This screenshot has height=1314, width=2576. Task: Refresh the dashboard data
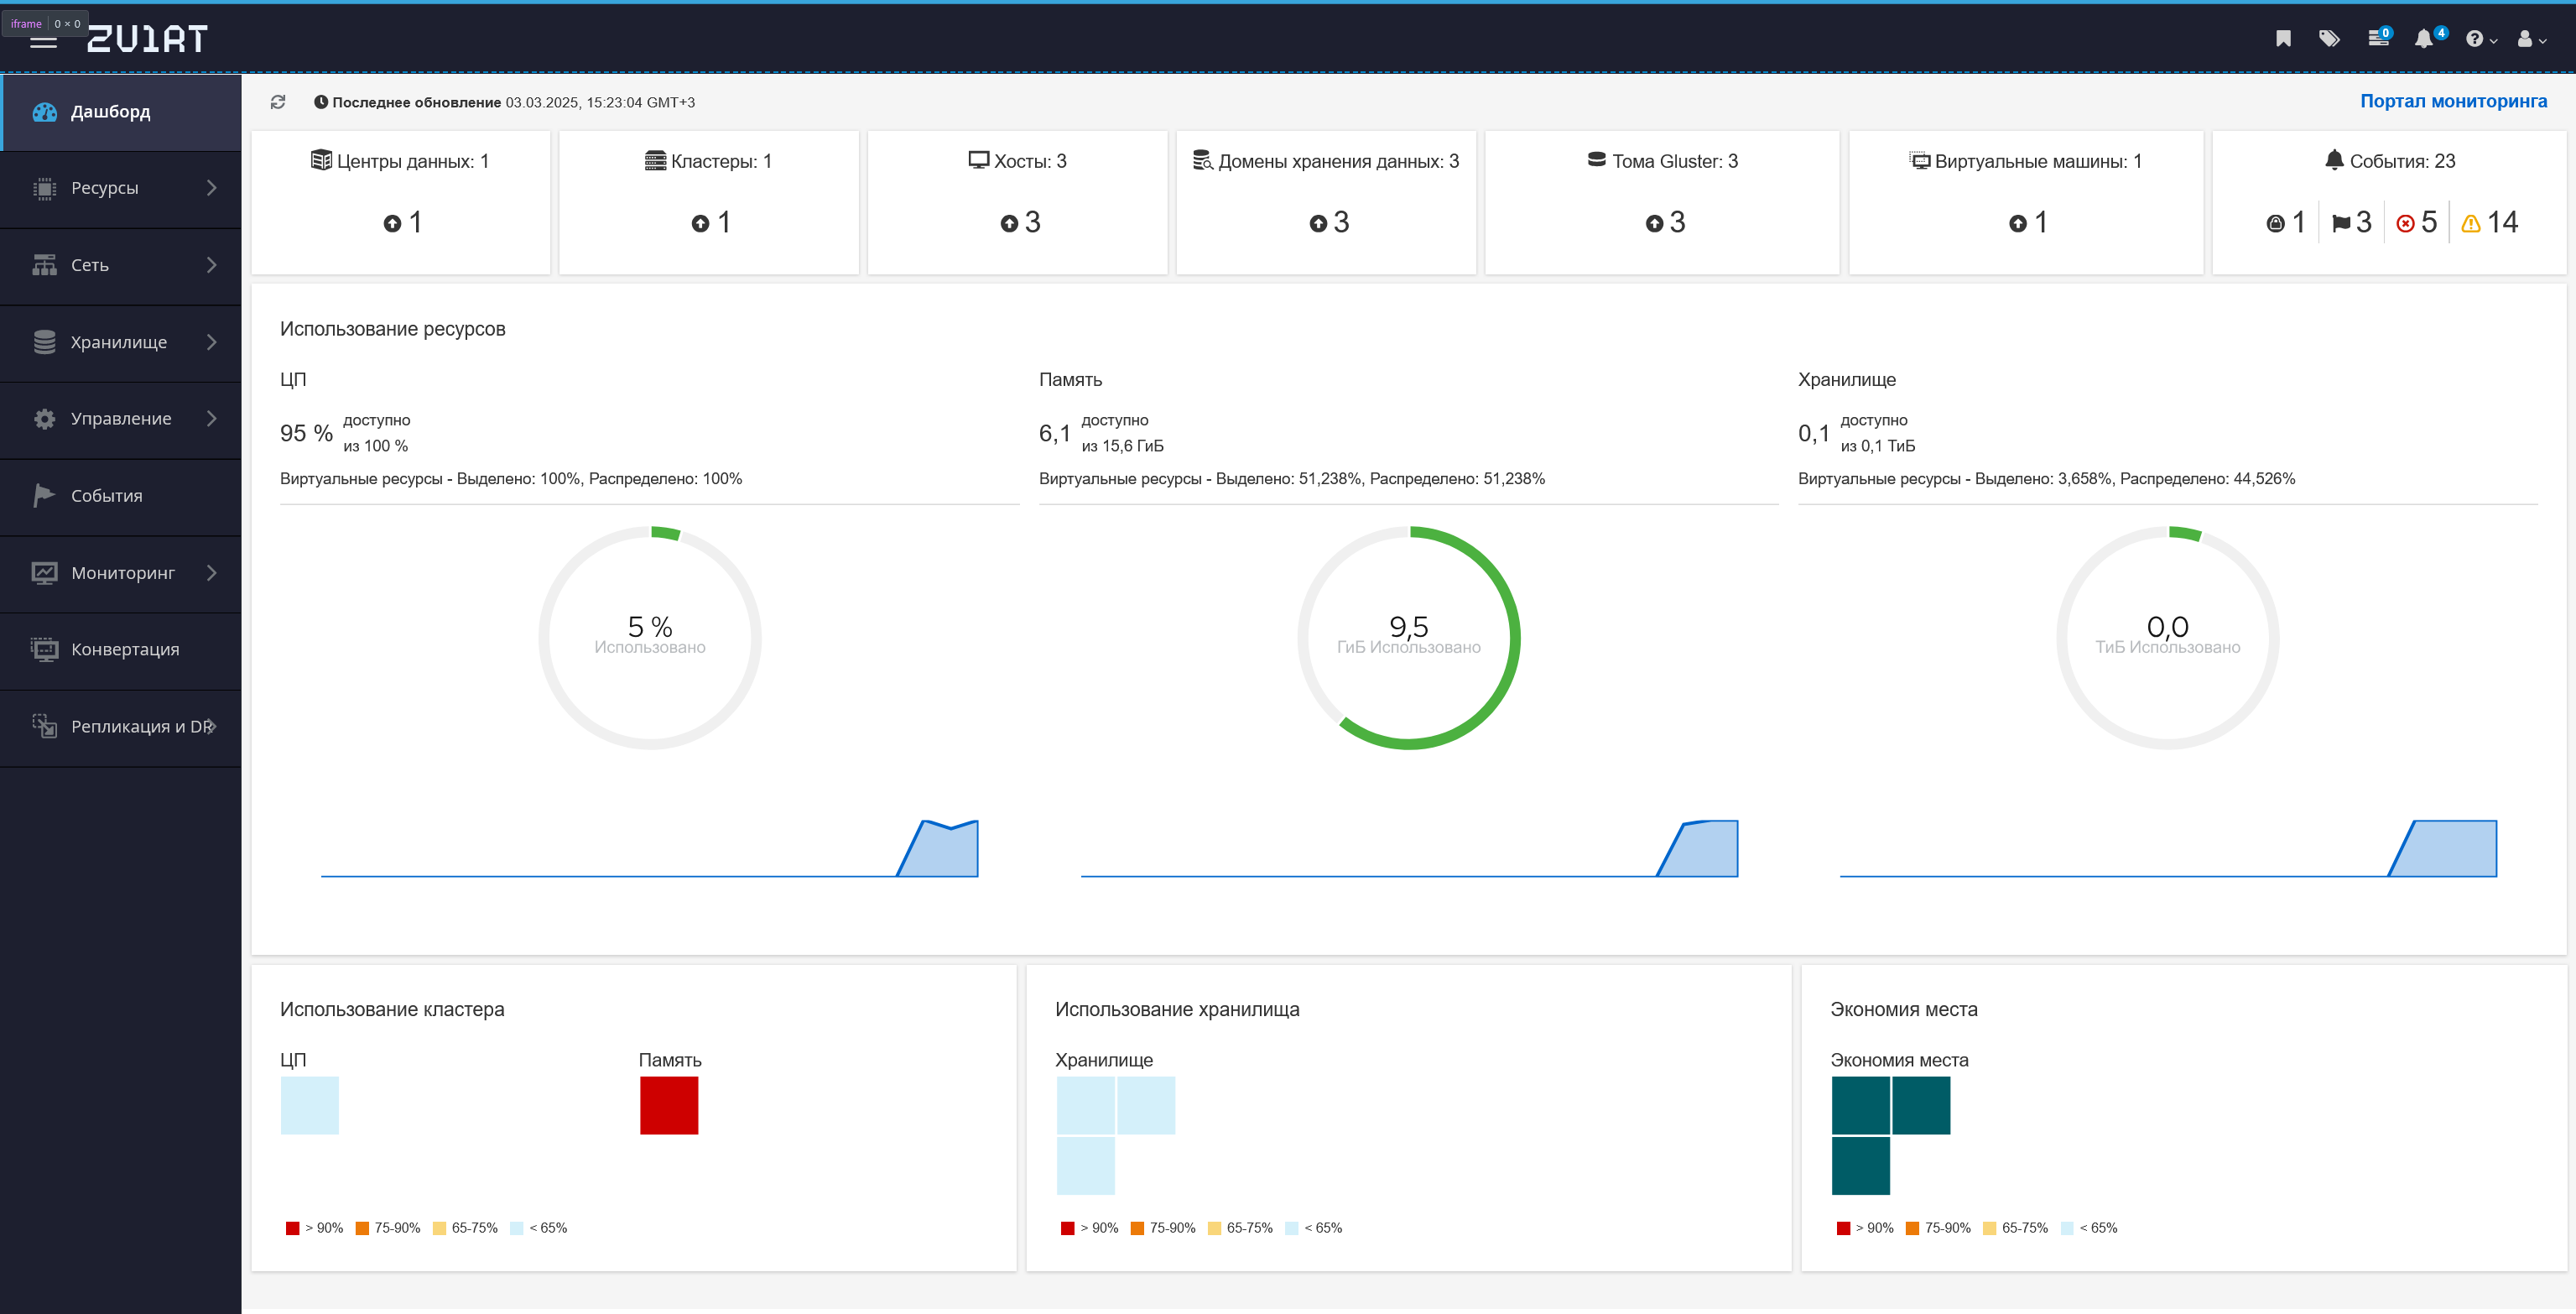(278, 102)
